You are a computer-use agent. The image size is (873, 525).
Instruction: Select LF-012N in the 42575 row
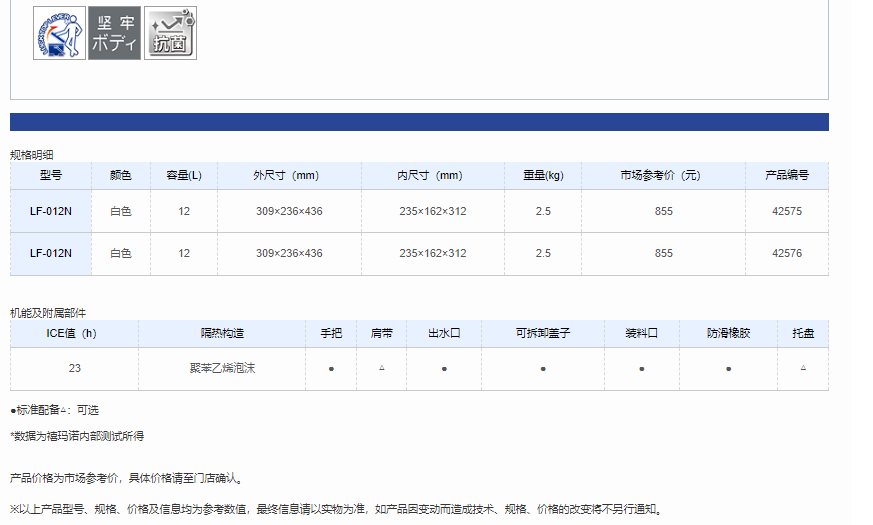coord(51,212)
